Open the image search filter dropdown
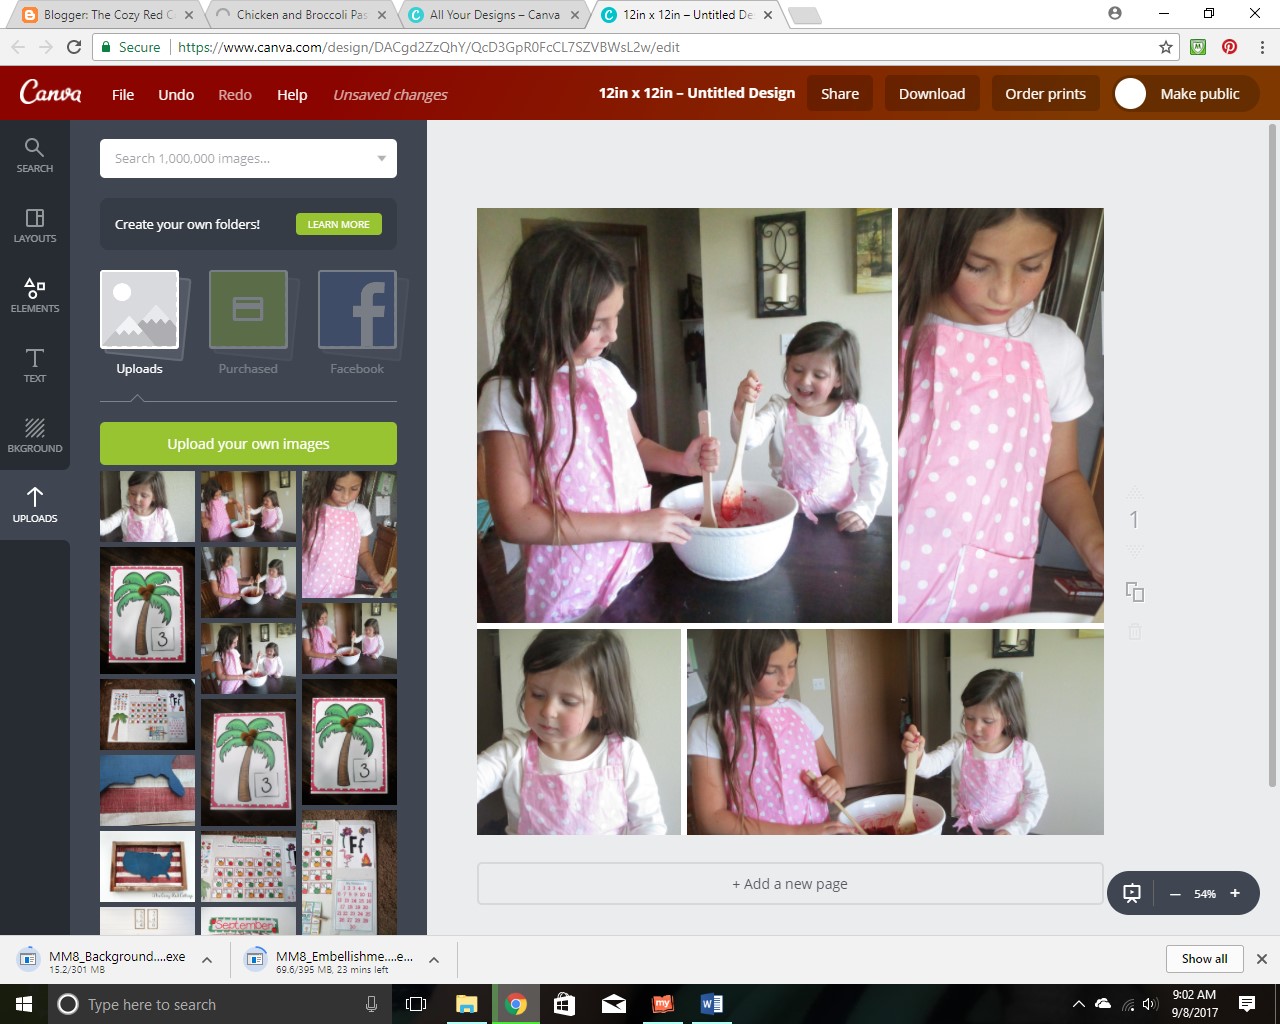Viewport: 1280px width, 1024px height. (x=381, y=158)
